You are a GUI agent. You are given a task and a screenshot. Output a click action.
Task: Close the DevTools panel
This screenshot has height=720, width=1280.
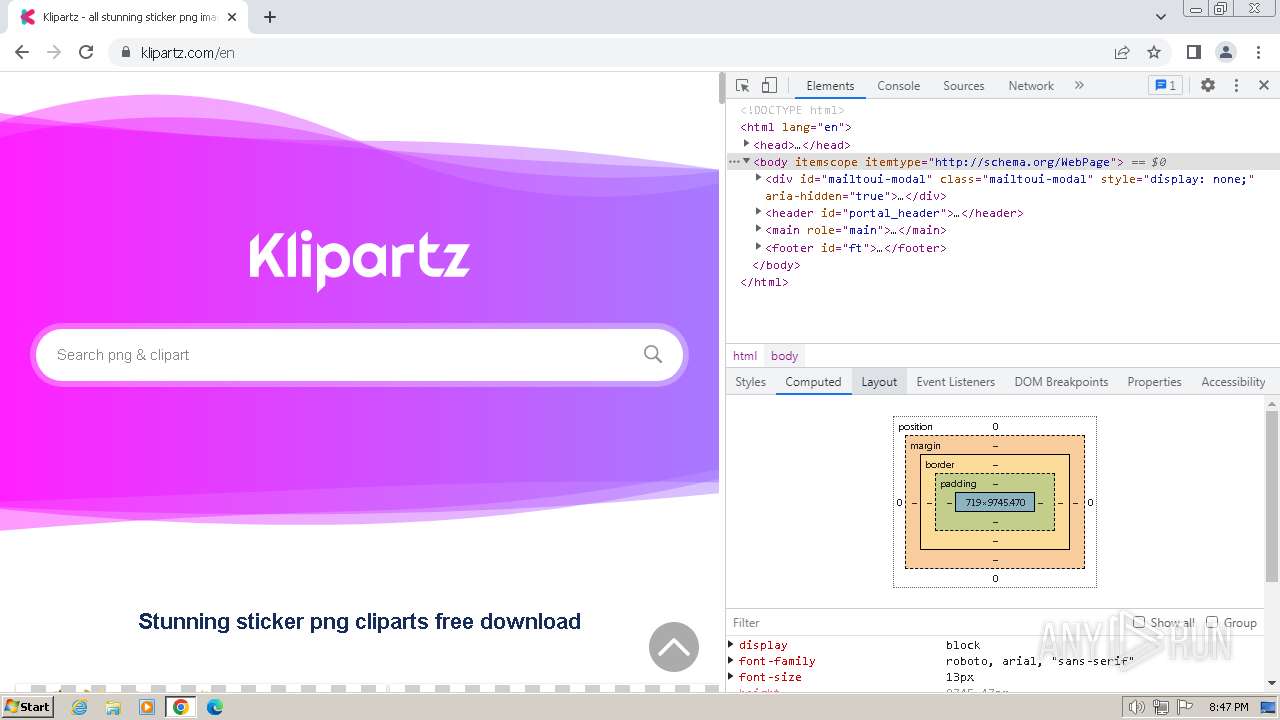[1264, 86]
